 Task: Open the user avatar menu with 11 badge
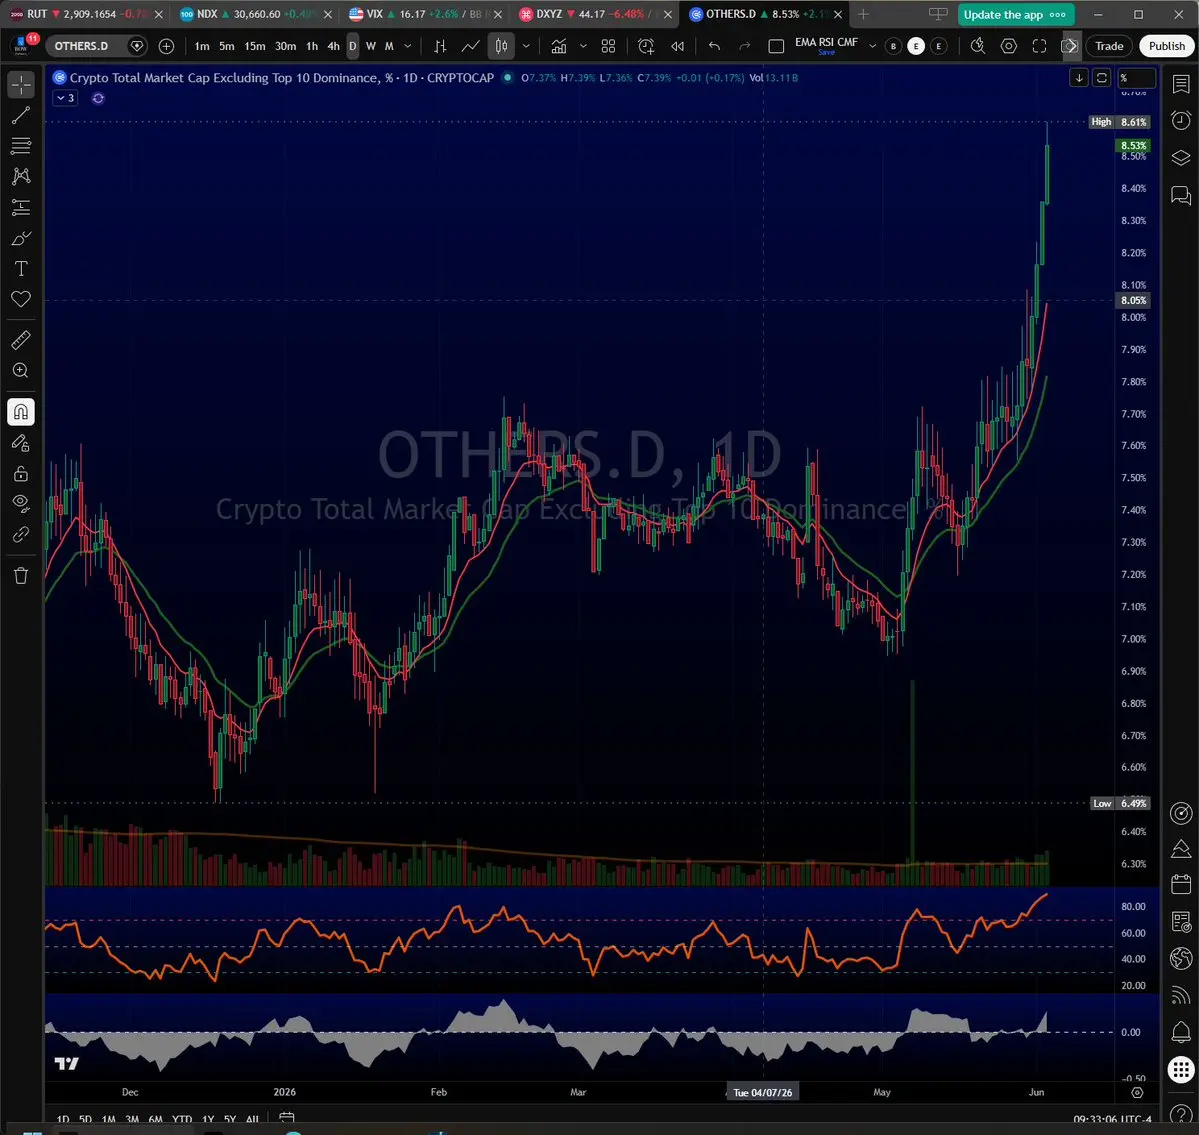(x=22, y=44)
